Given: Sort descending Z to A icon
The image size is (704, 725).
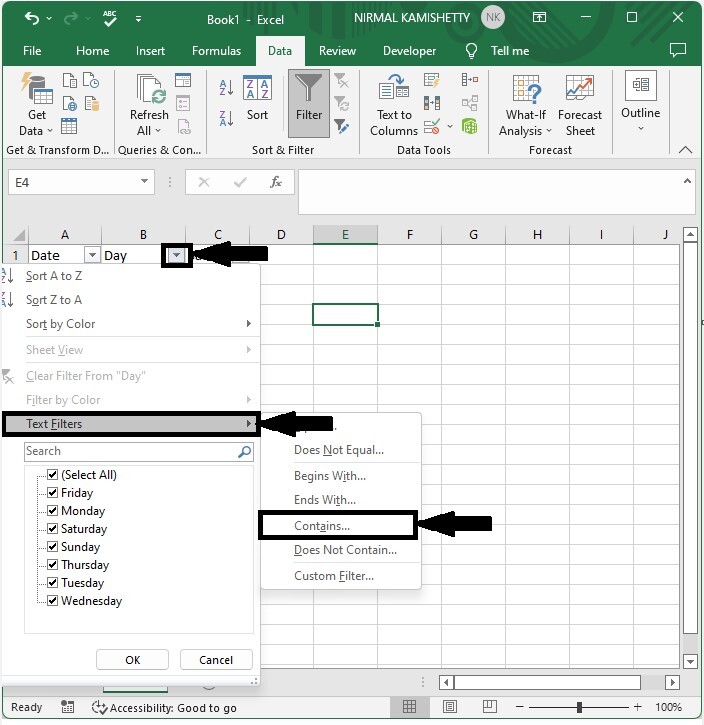Looking at the screenshot, I should [x=226, y=118].
